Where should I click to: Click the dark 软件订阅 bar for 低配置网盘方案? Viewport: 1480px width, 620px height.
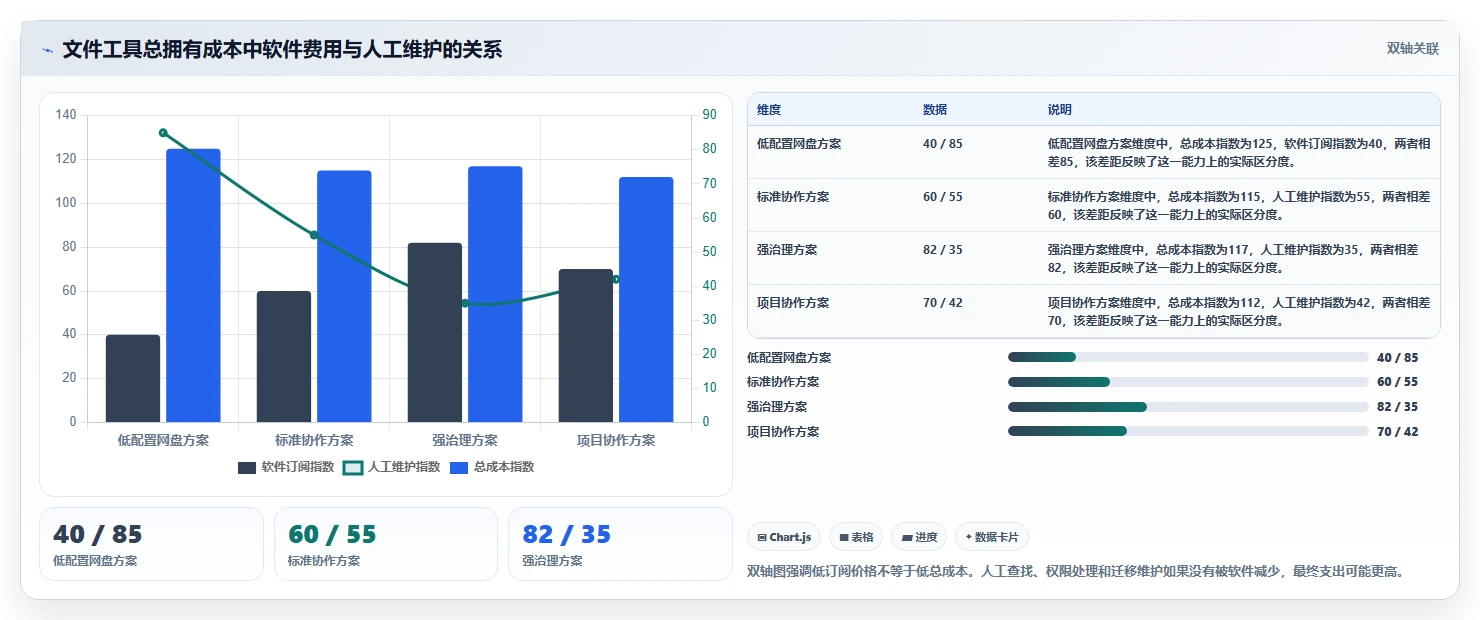point(133,378)
